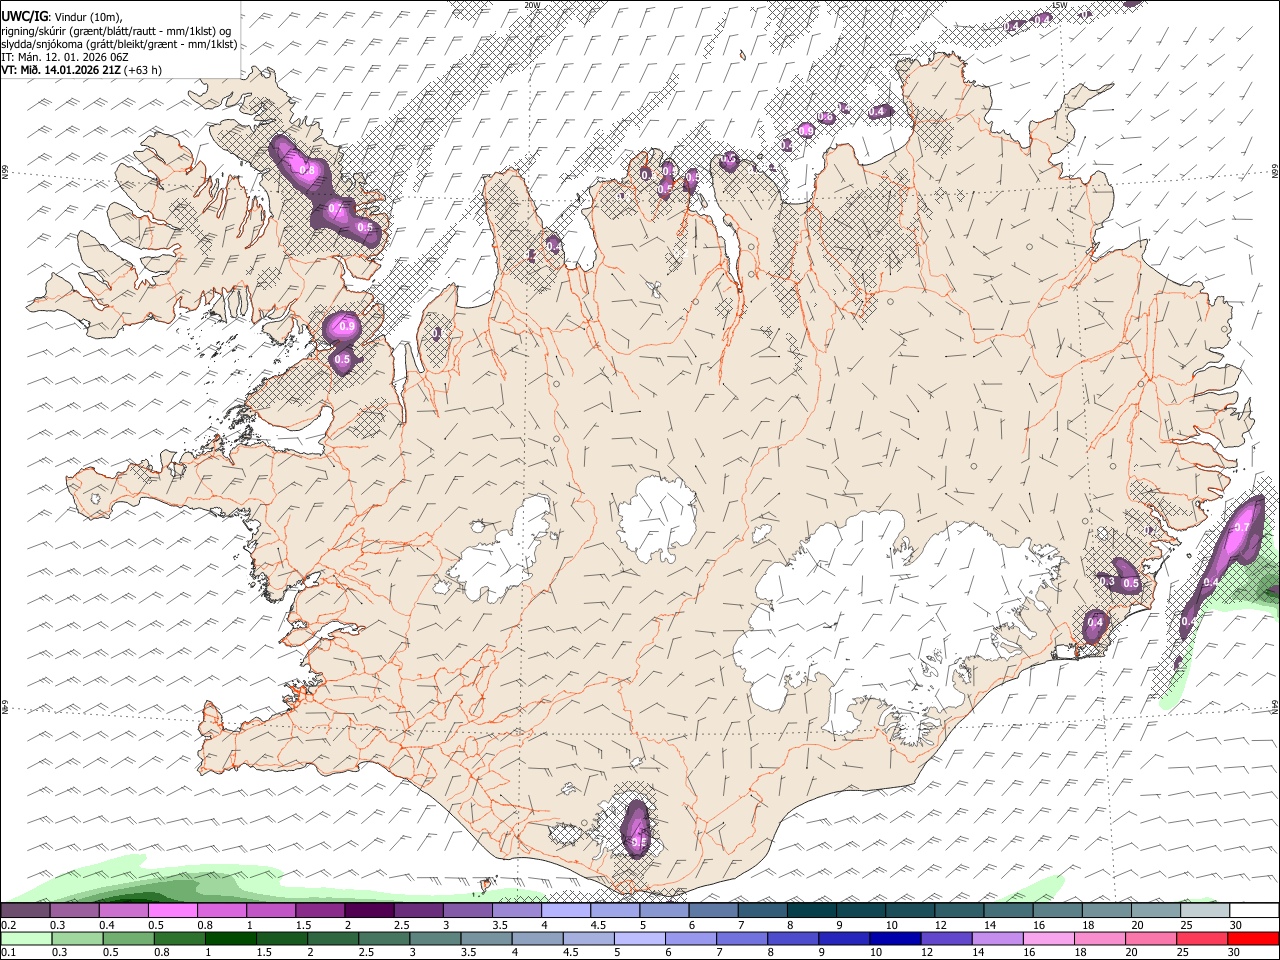Click the palest green 0.1 swatch, lower legend
The image size is (1280, 960).
pyautogui.click(x=26, y=938)
